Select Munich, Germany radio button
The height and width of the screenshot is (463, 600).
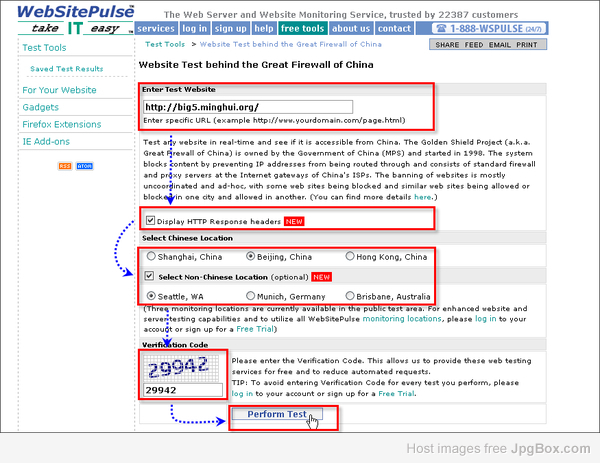click(x=250, y=296)
